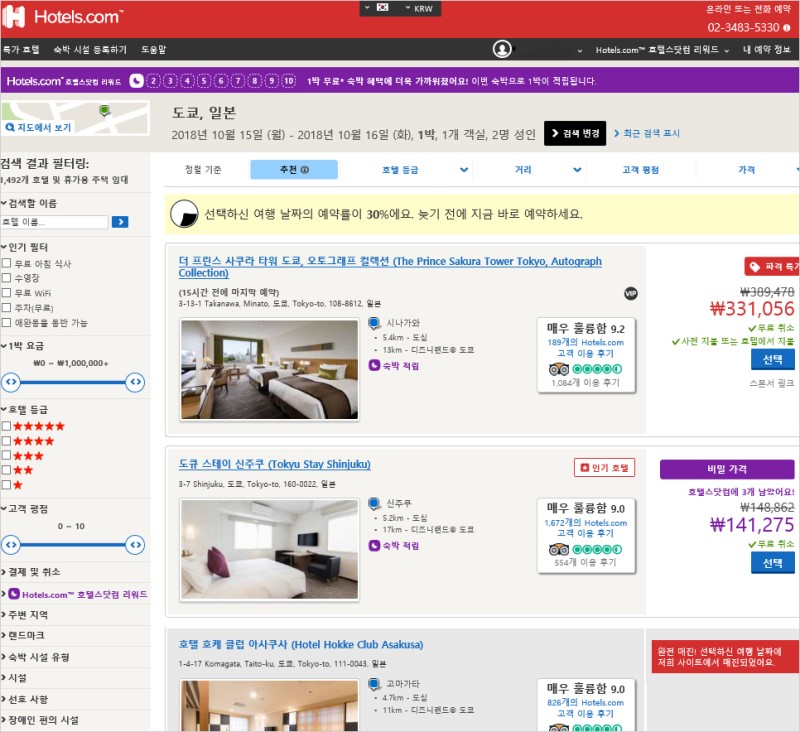Open the 거리 sort dropdown
Screen dimensions: 800x732
(x=547, y=170)
